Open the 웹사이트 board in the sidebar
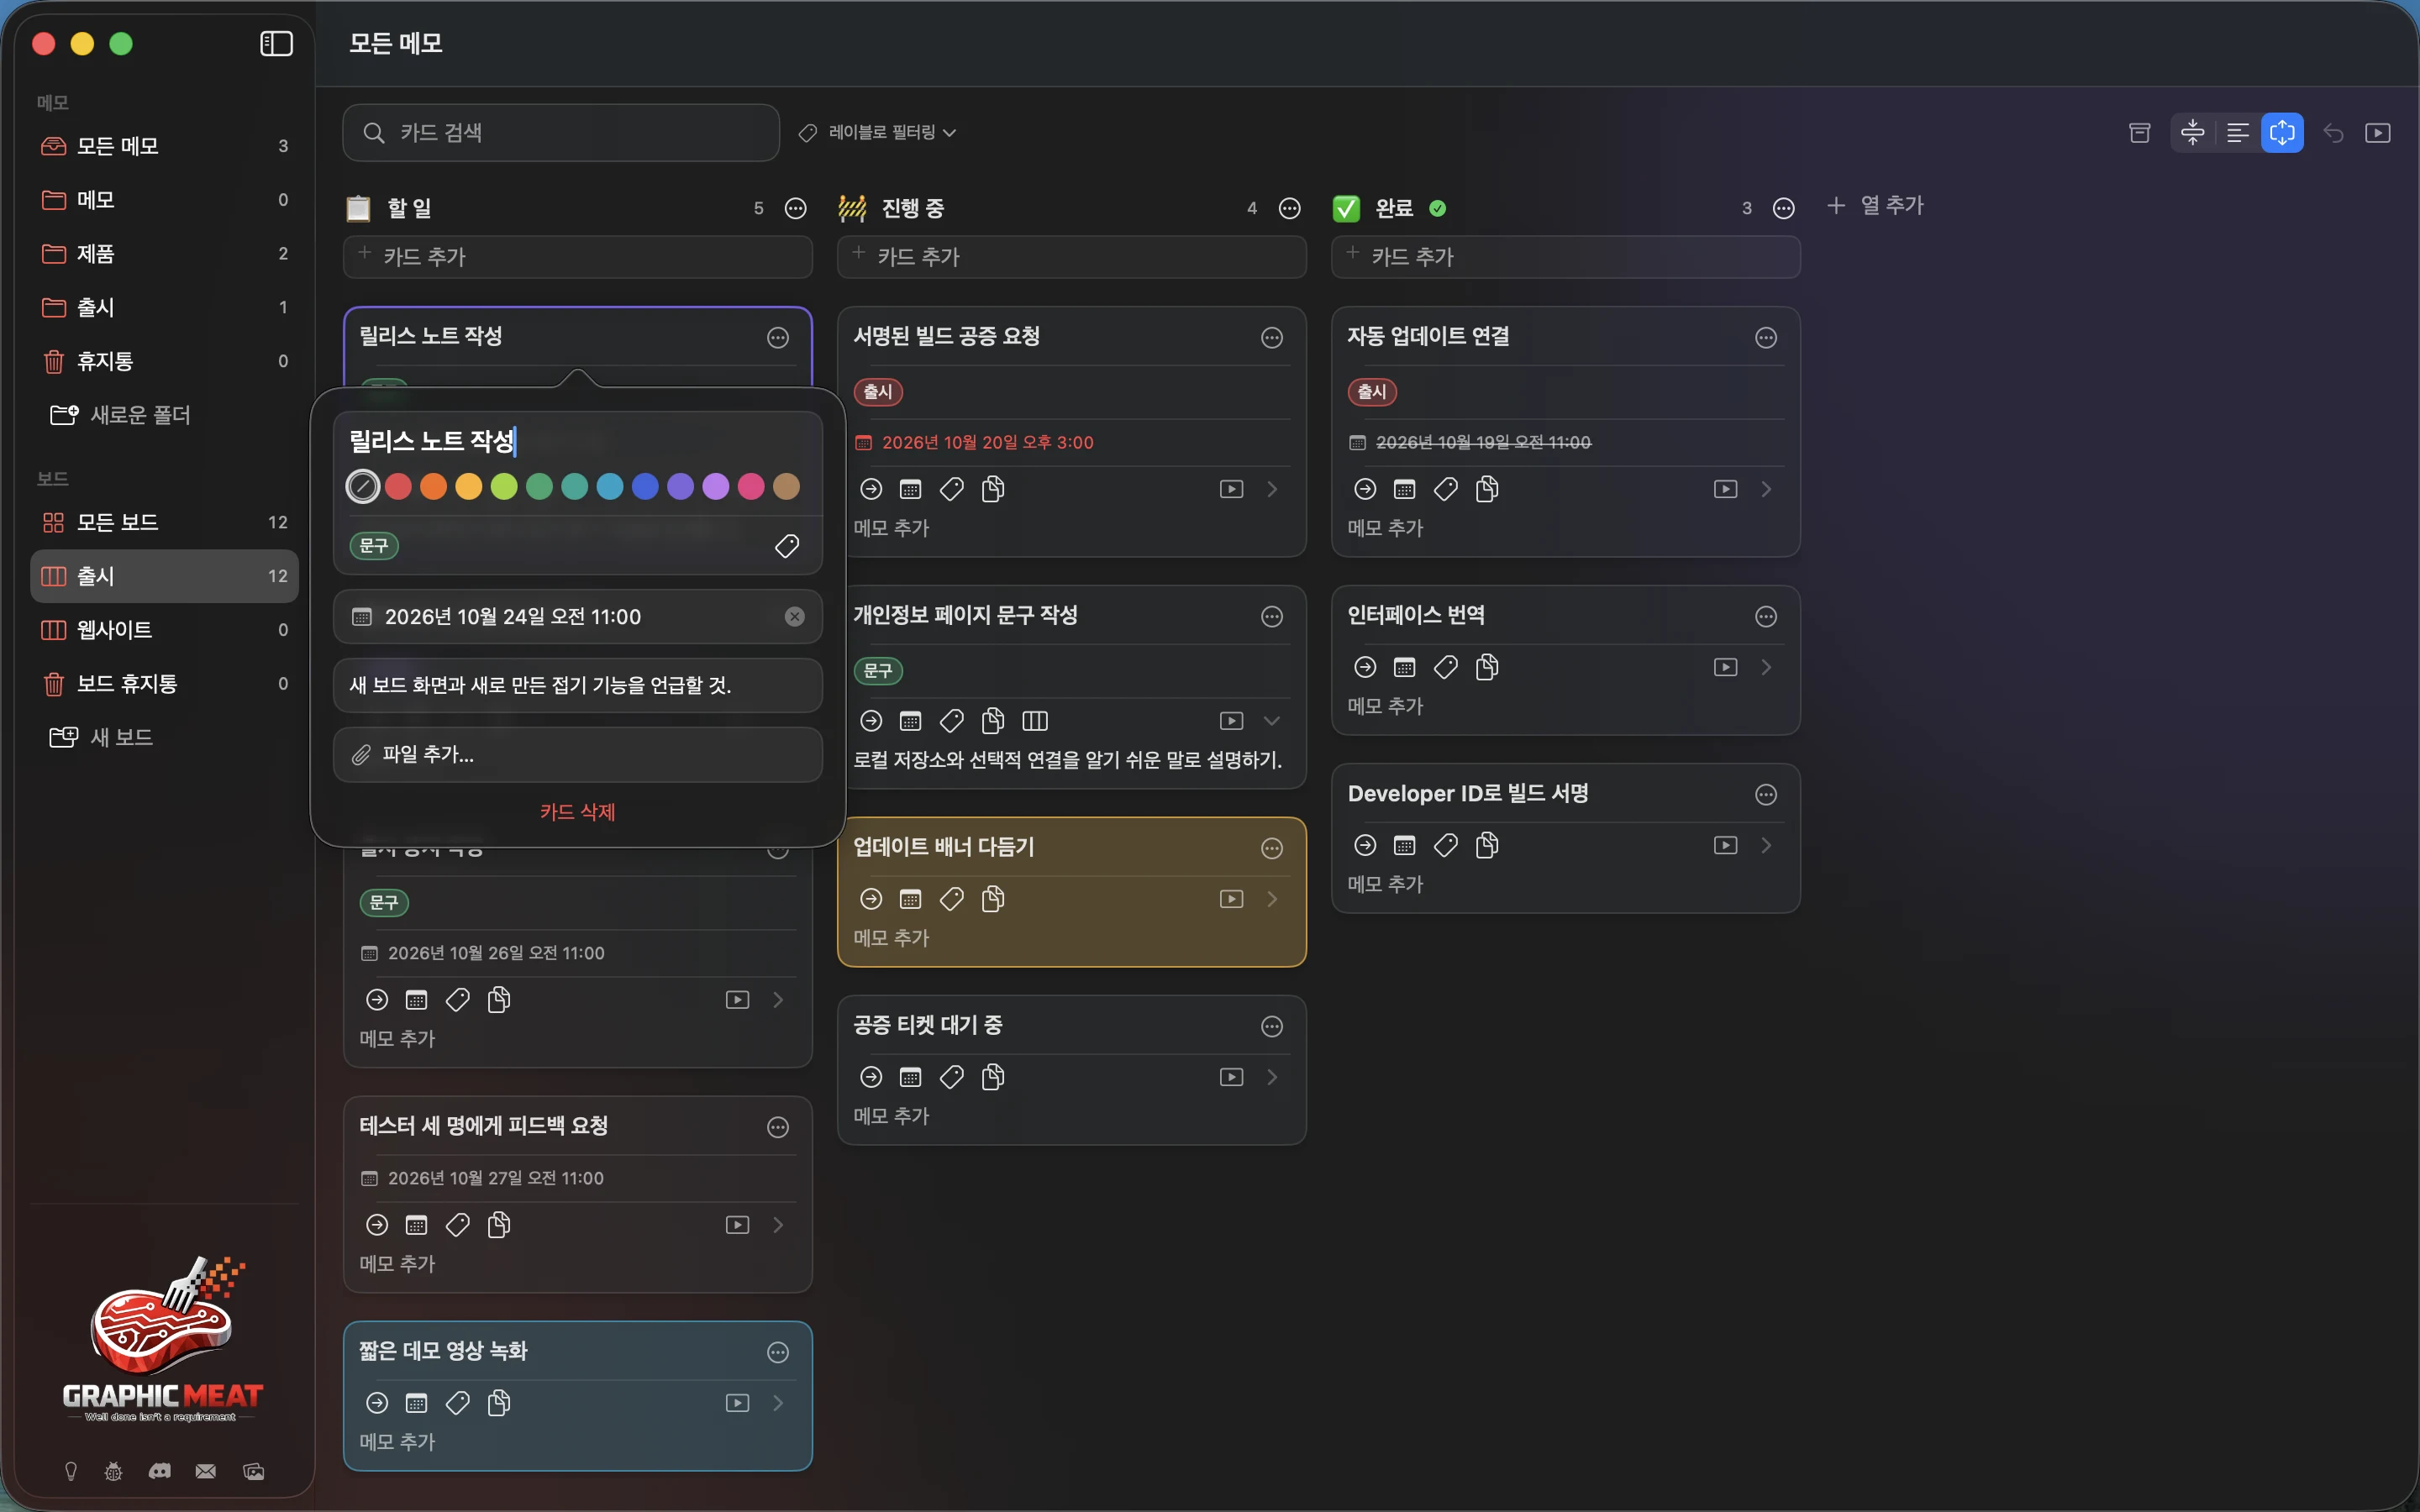 pos(165,630)
